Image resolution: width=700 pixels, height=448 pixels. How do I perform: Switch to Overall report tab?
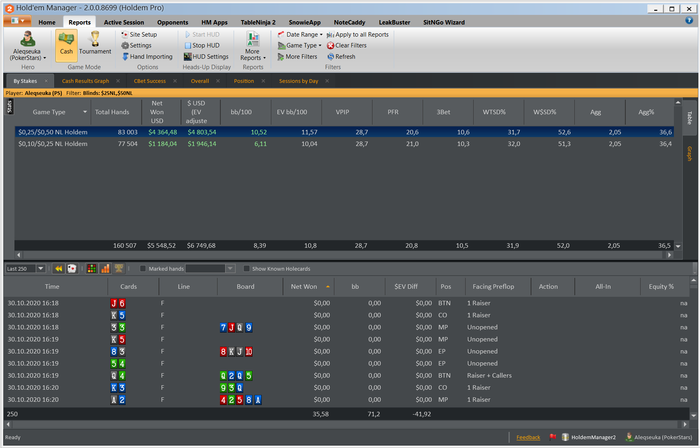click(200, 81)
